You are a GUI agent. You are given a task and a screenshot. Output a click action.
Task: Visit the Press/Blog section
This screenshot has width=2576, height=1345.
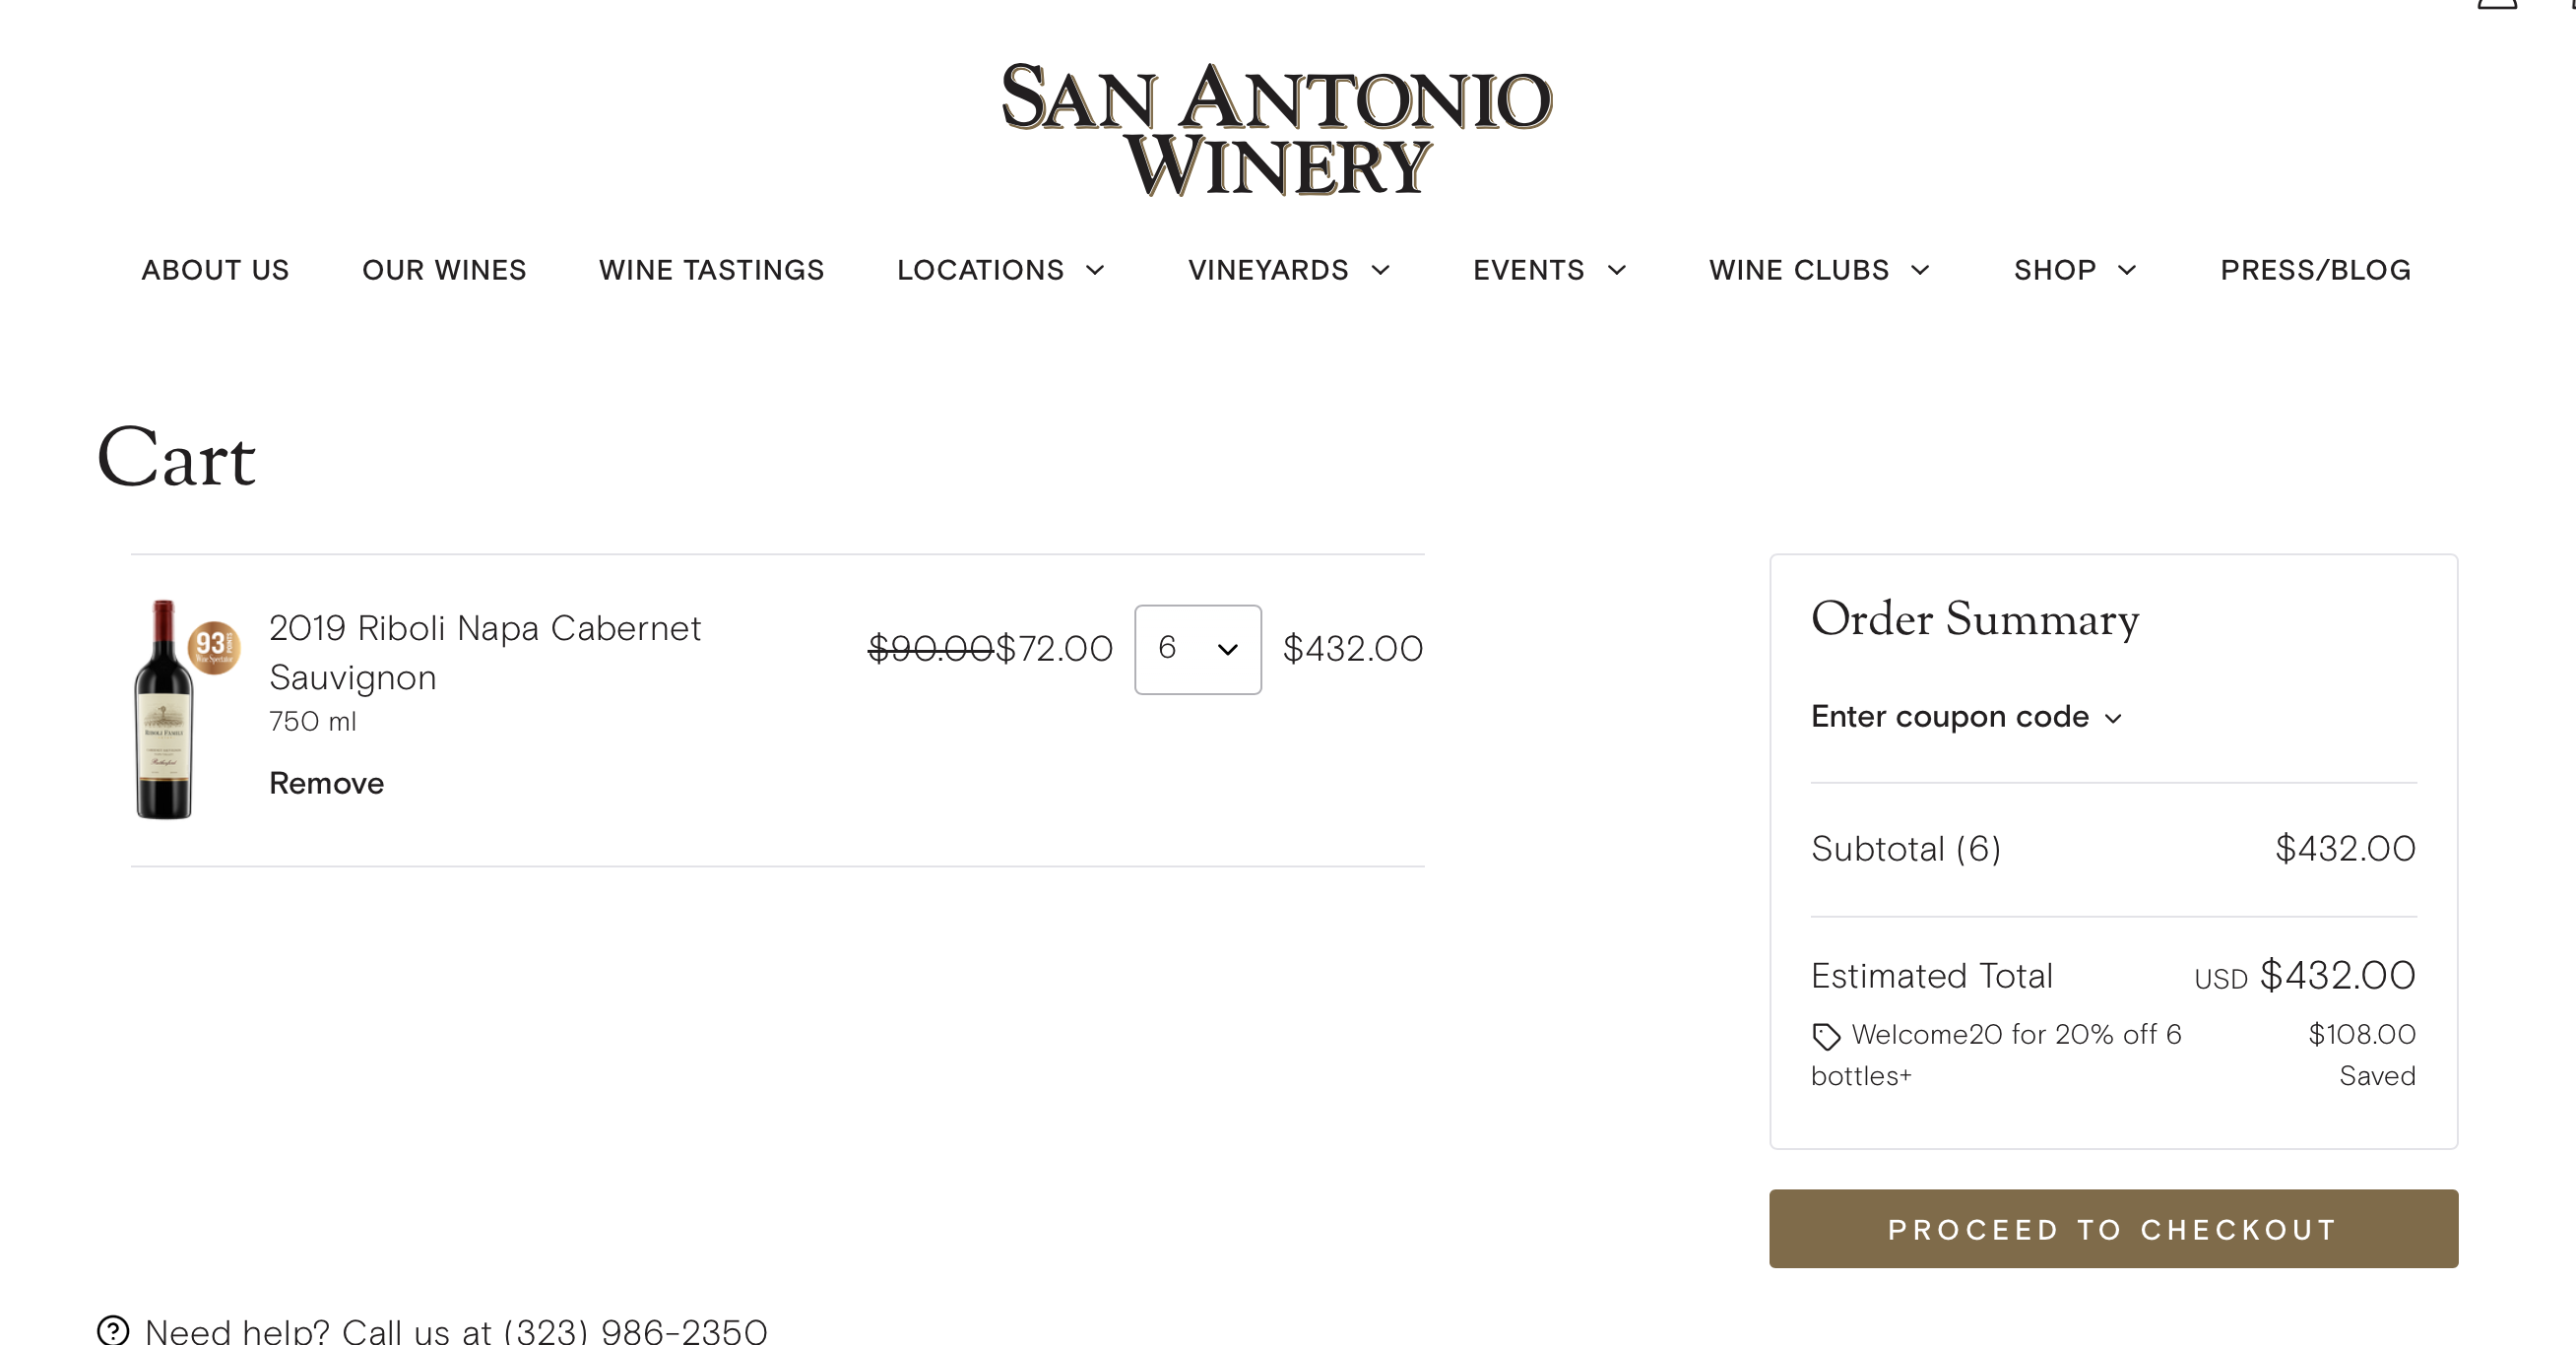tap(2315, 270)
